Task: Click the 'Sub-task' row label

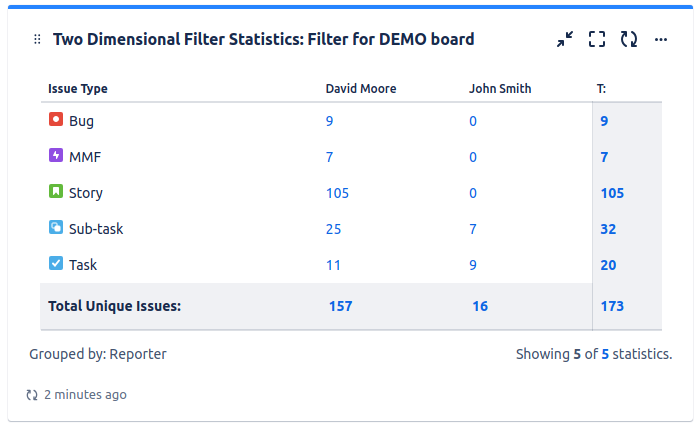Action: click(x=96, y=229)
